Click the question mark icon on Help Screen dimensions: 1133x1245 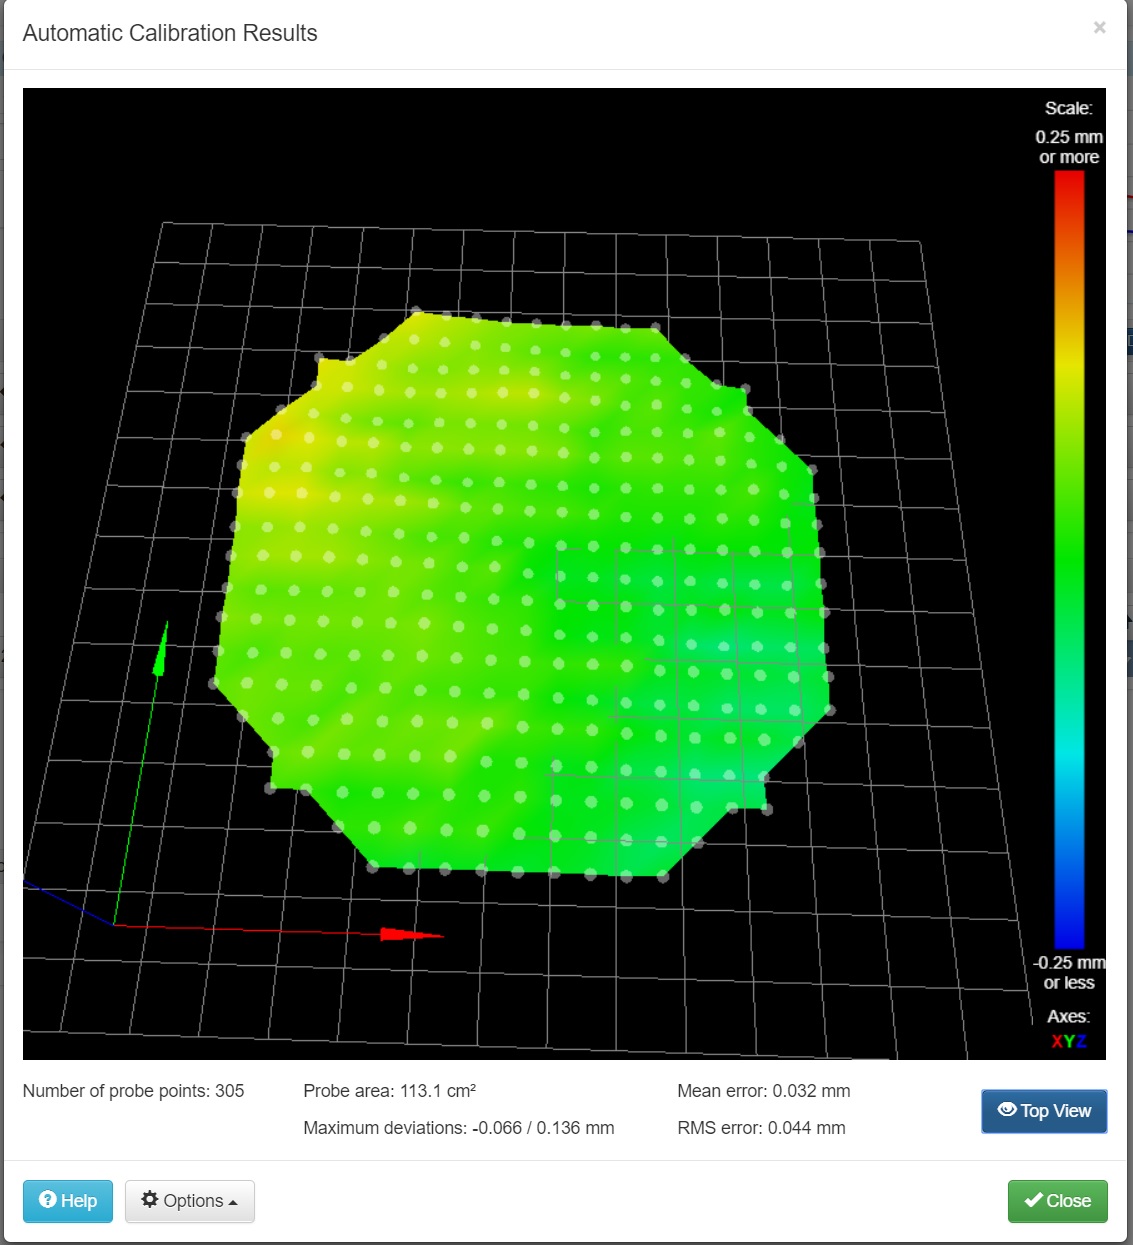click(47, 1200)
